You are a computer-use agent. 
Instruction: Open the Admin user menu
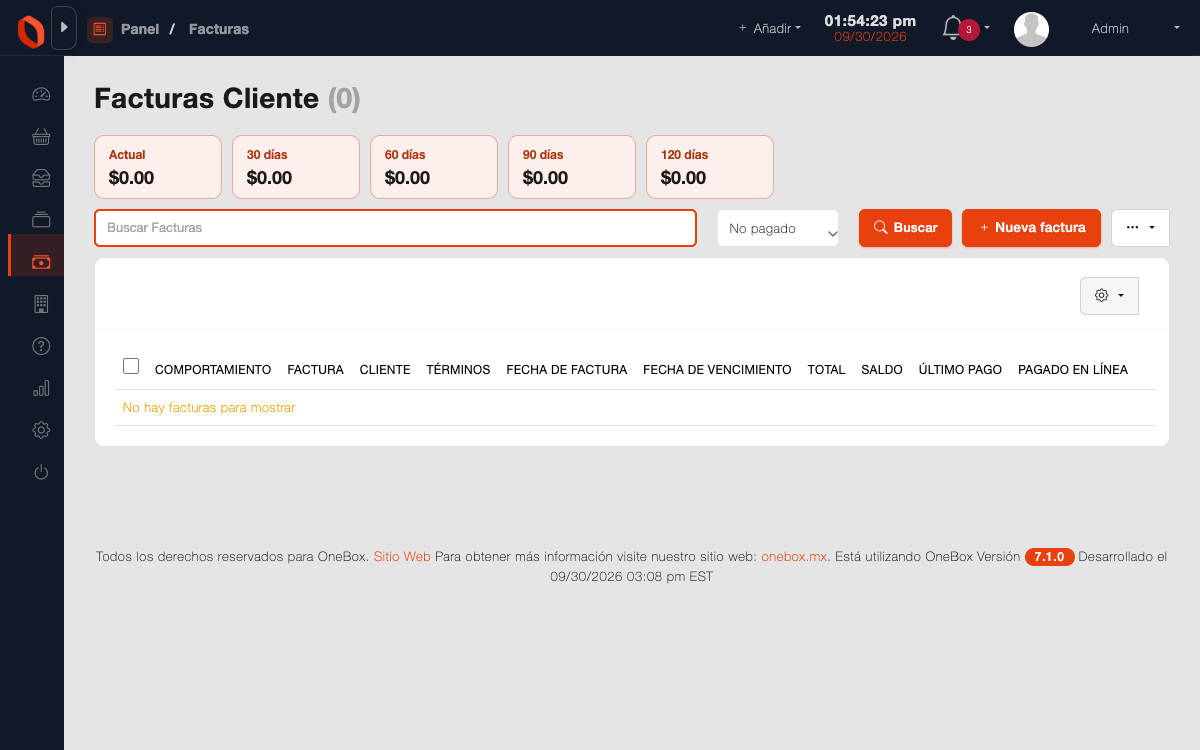[x=1136, y=29]
